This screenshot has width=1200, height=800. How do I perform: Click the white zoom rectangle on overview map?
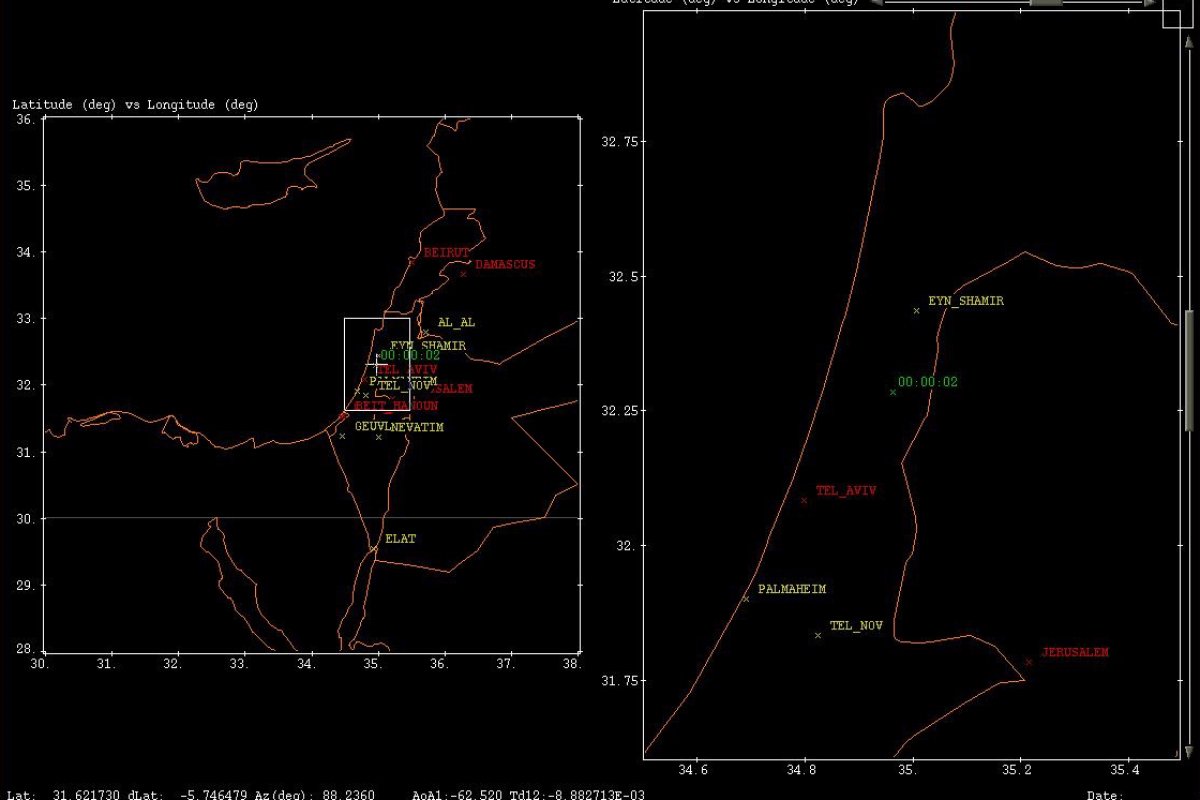tap(377, 364)
